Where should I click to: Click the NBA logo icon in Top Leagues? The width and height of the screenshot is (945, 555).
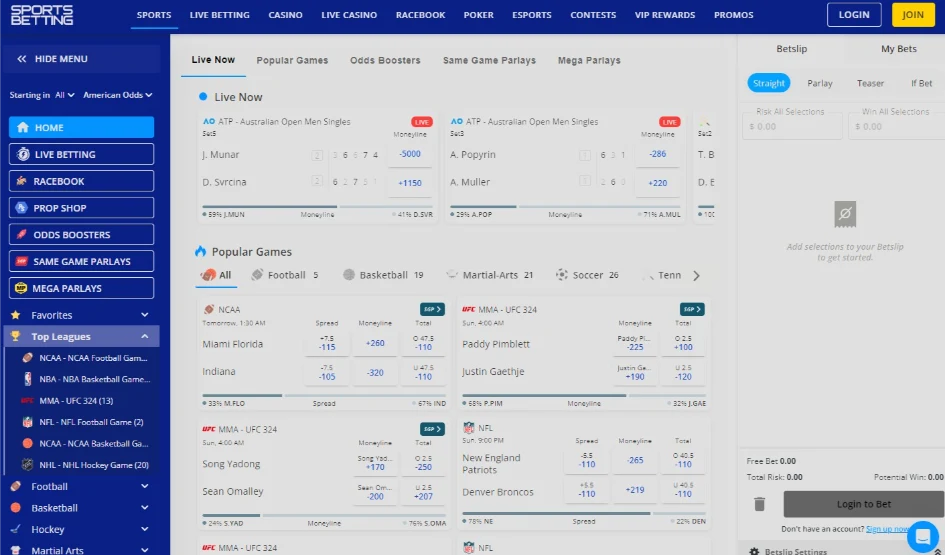click(27, 379)
